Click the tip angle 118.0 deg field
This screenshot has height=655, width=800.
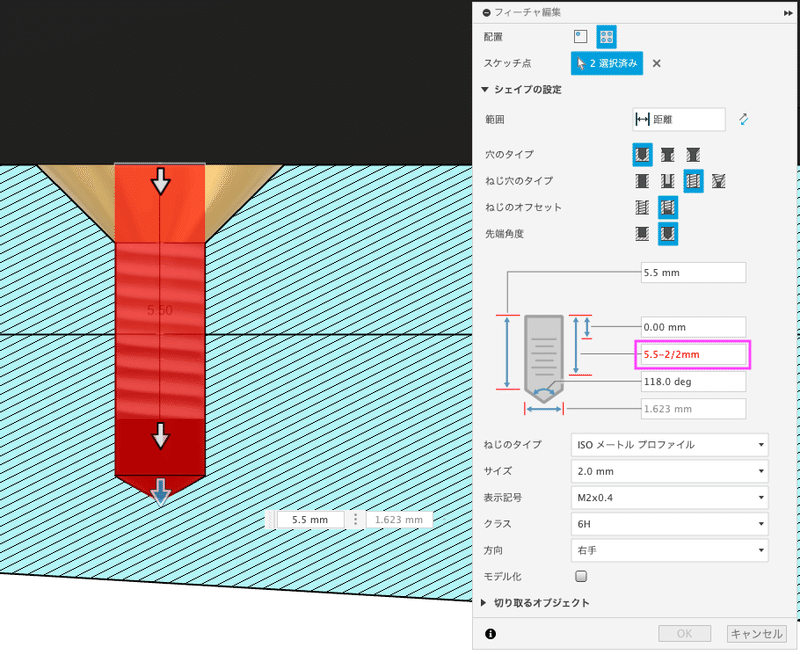coord(693,382)
